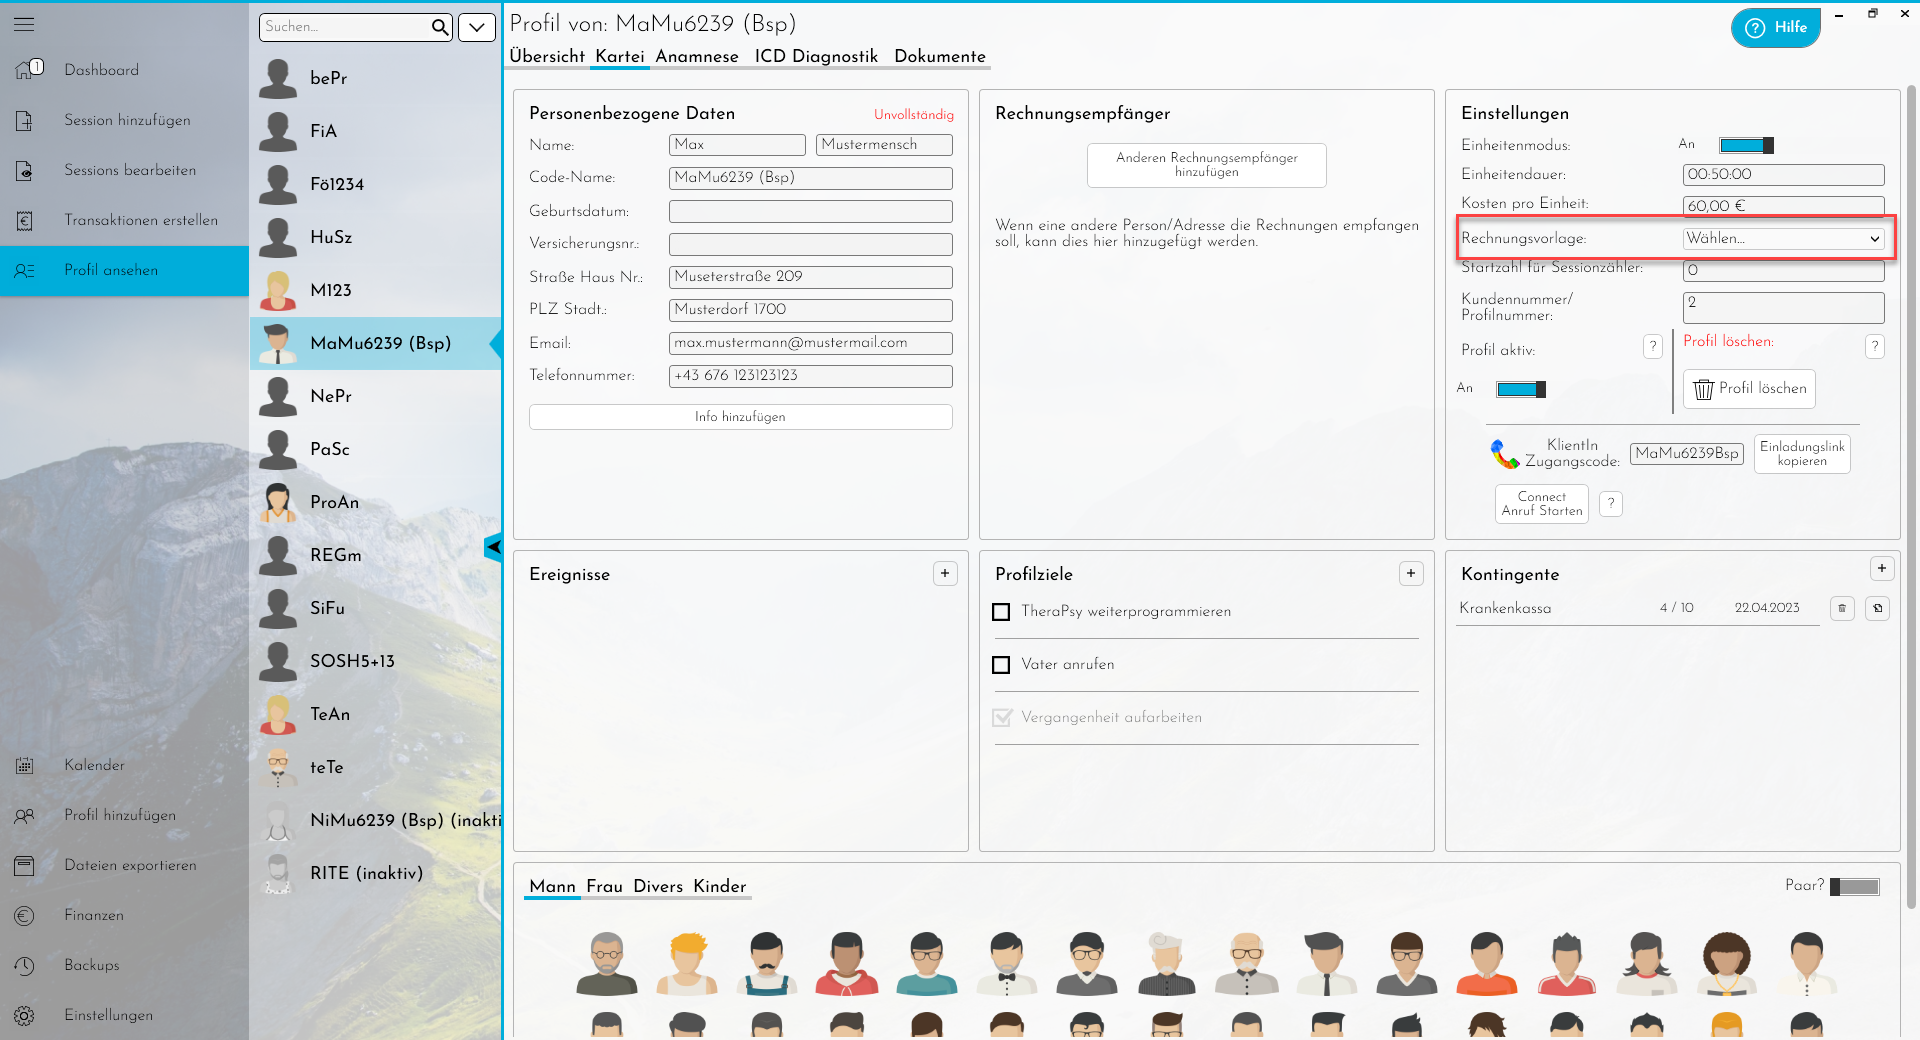Image resolution: width=1920 pixels, height=1040 pixels.
Task: Click the Suchen search field
Action: [x=344, y=27]
